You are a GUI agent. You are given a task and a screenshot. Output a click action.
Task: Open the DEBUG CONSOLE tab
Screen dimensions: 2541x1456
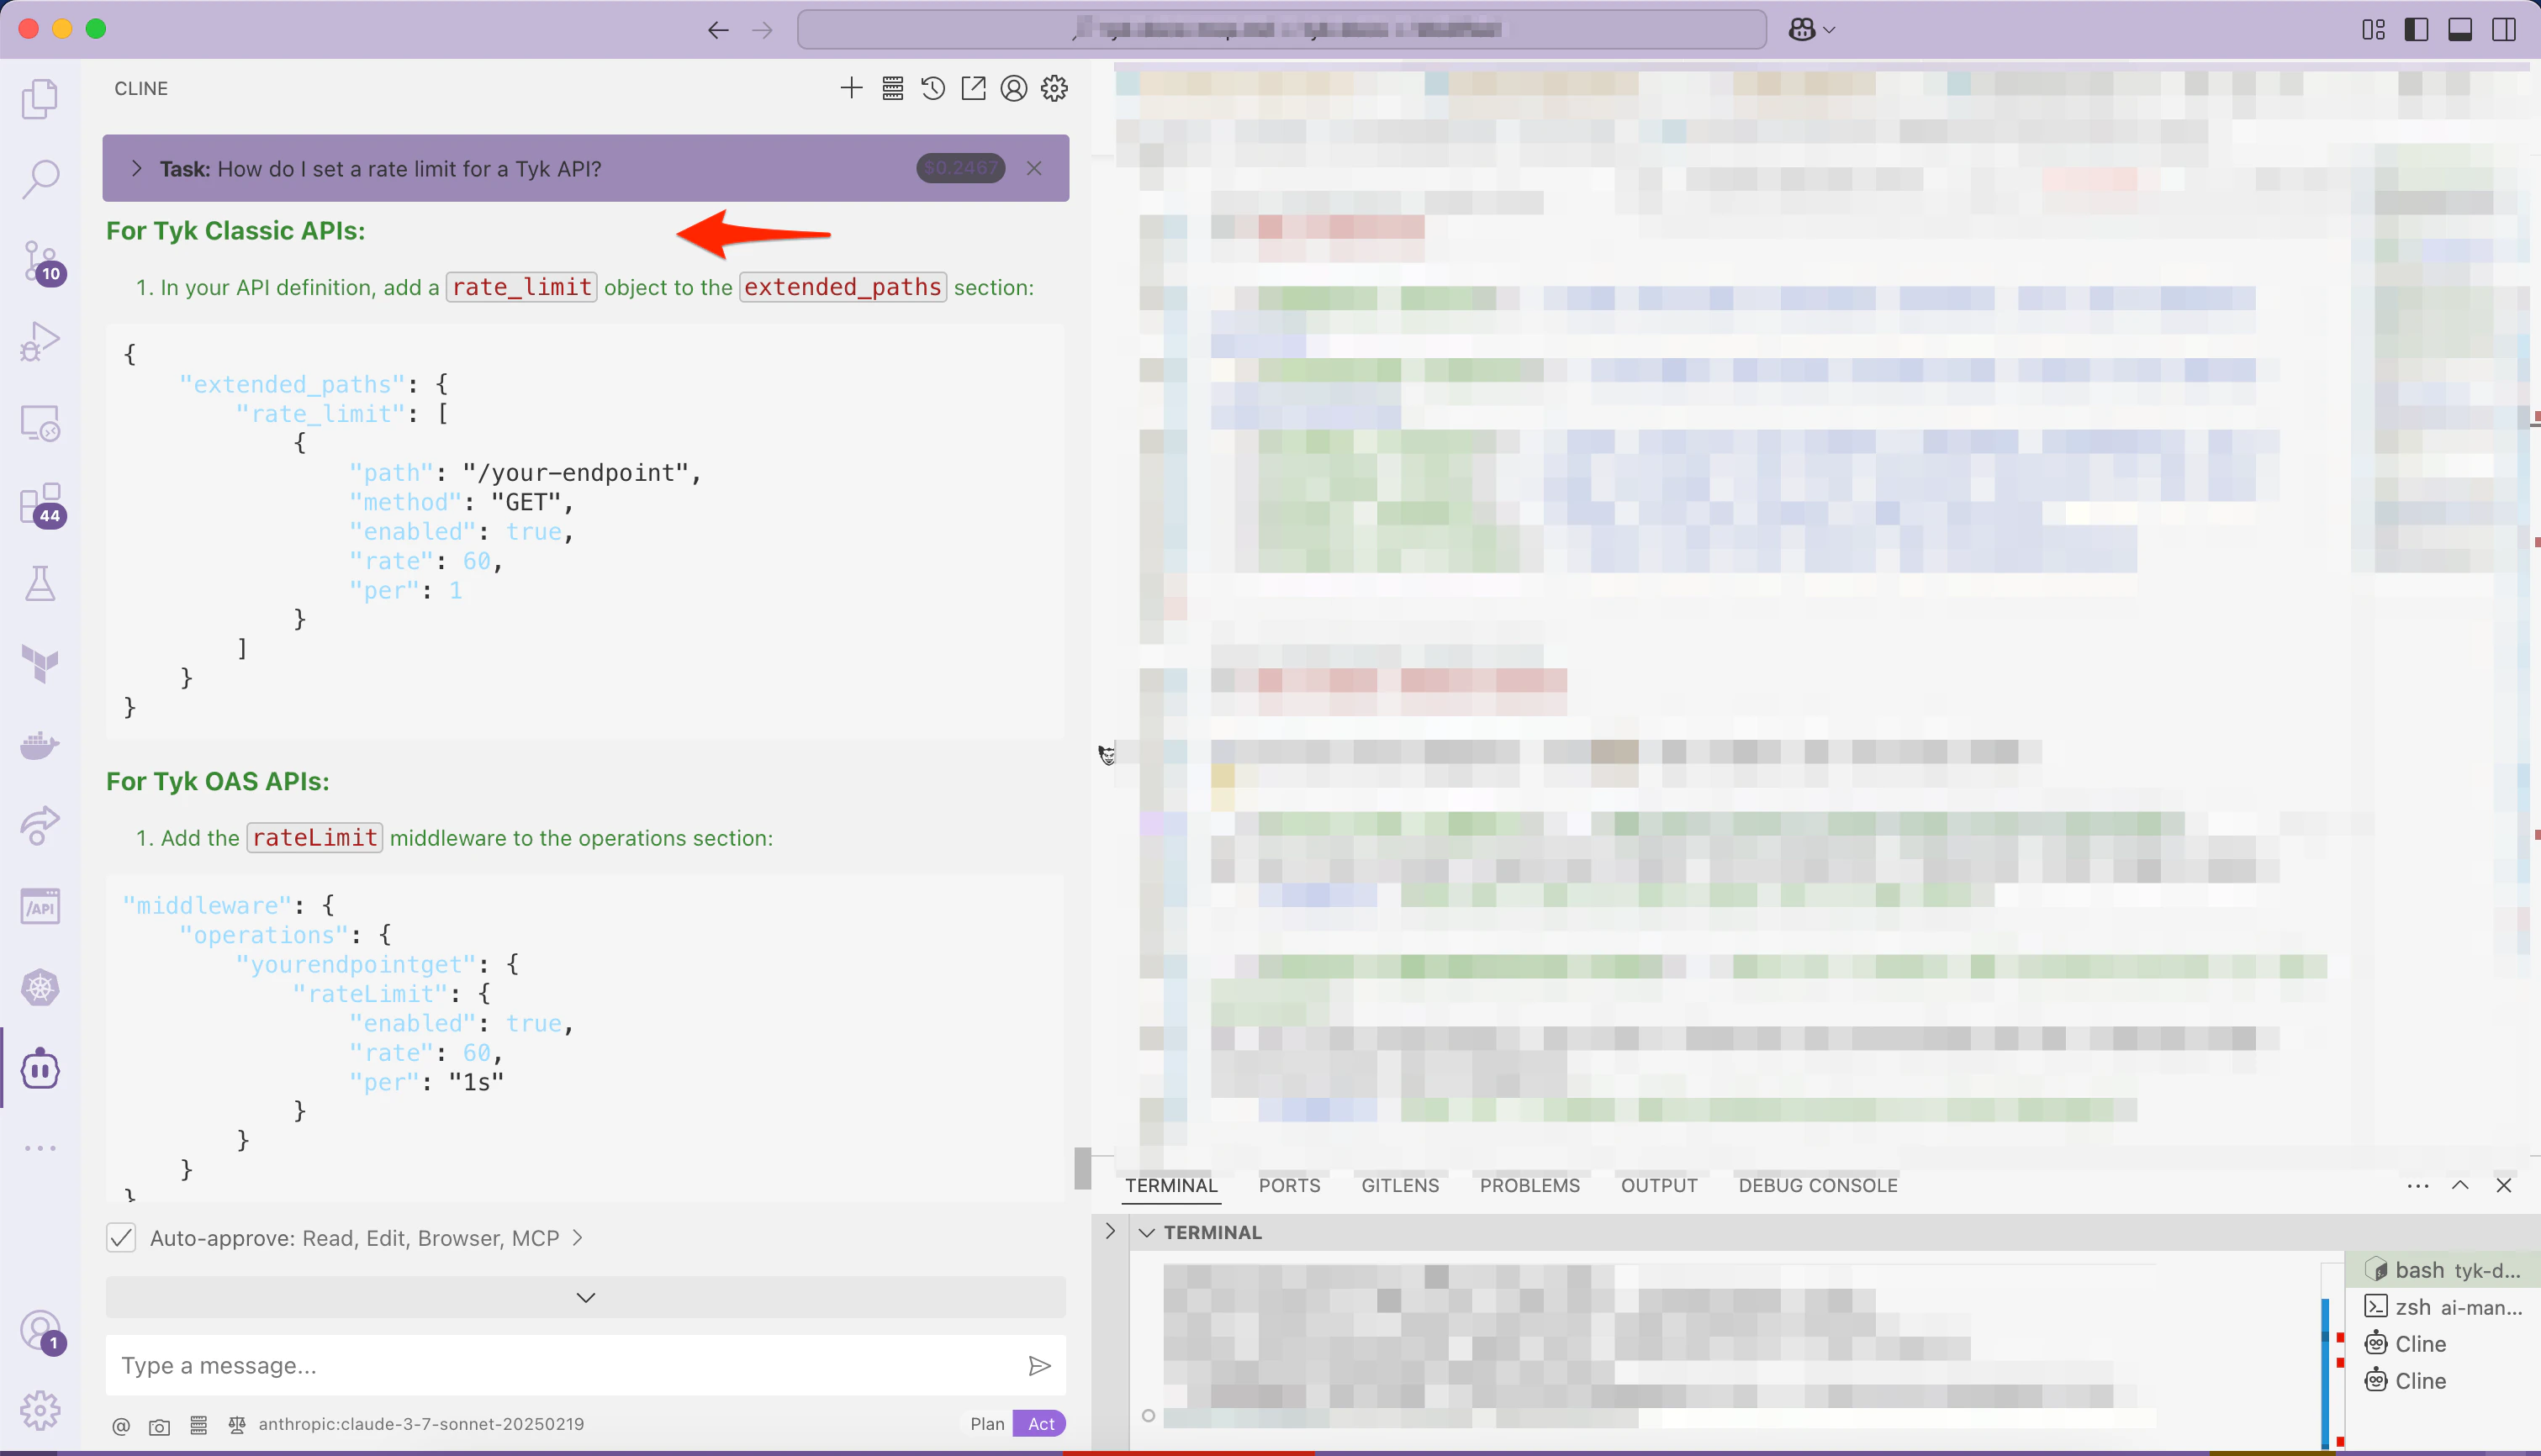coord(1817,1185)
